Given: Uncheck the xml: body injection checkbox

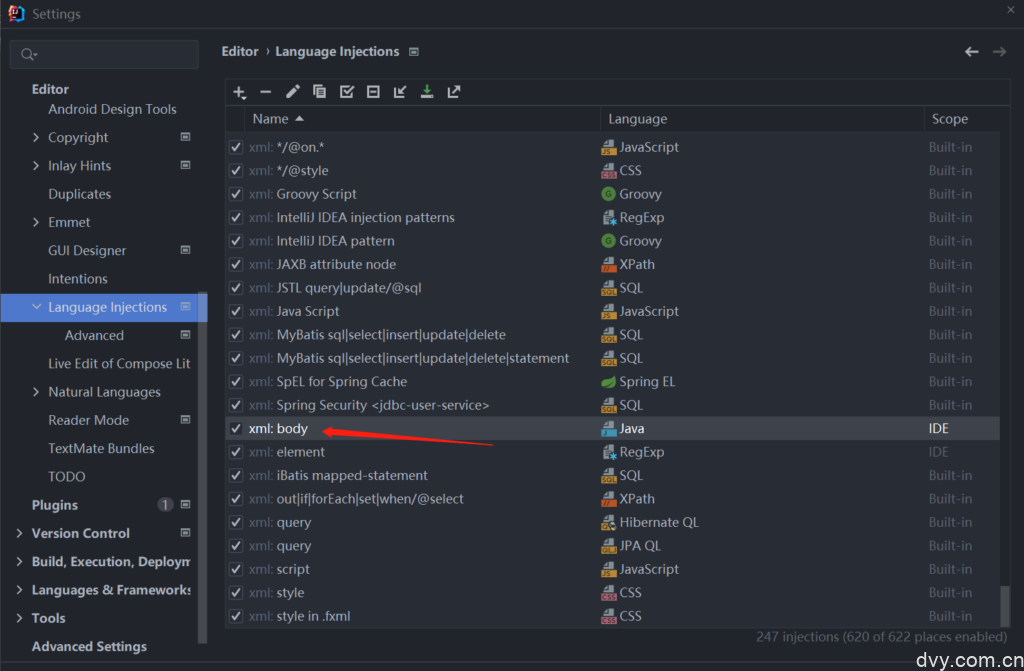Looking at the screenshot, I should click(236, 428).
